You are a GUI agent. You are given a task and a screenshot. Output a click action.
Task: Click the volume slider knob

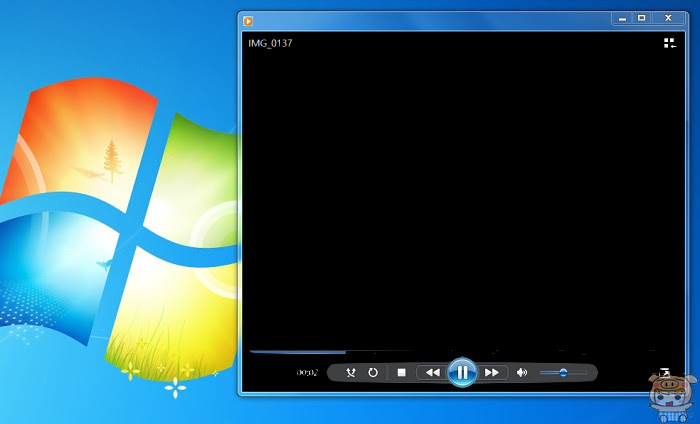[563, 372]
